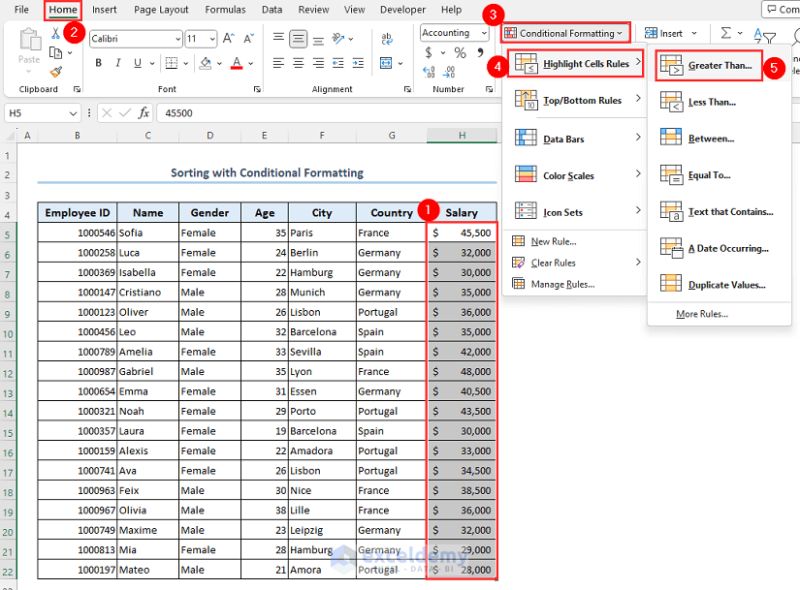Open the Developer tab
Screen dimensions: 800x590
point(402,9)
